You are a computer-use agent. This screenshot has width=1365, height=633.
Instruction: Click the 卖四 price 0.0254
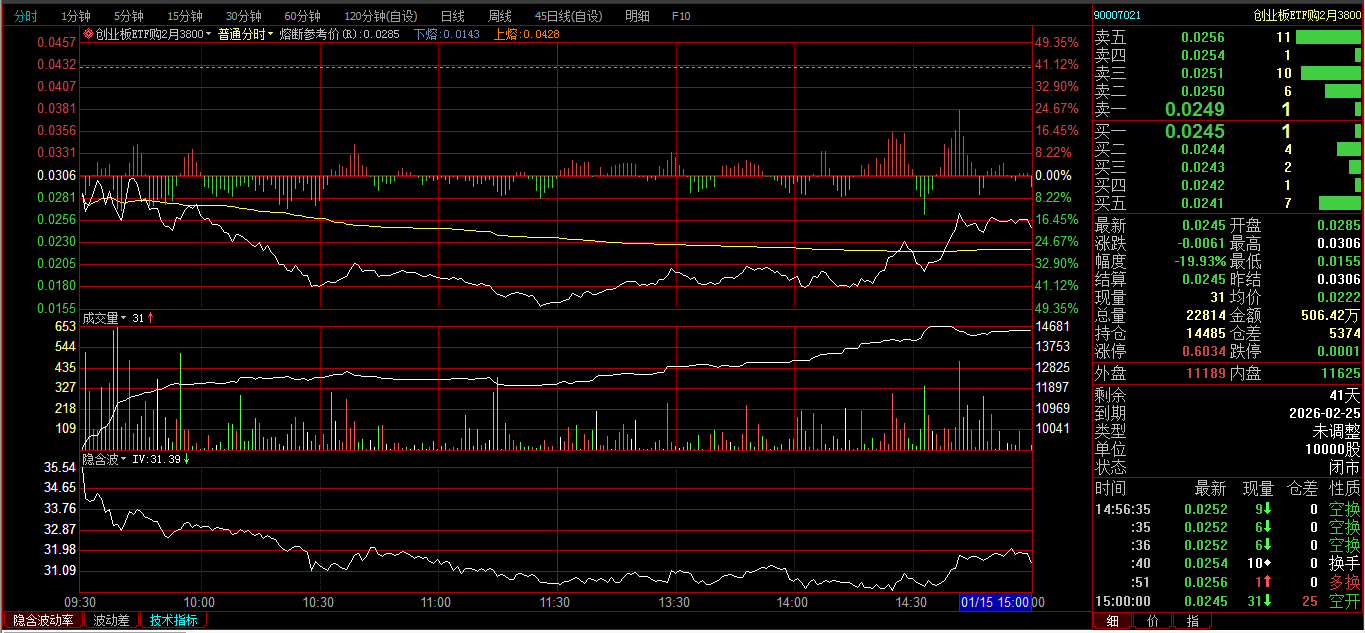1202,55
